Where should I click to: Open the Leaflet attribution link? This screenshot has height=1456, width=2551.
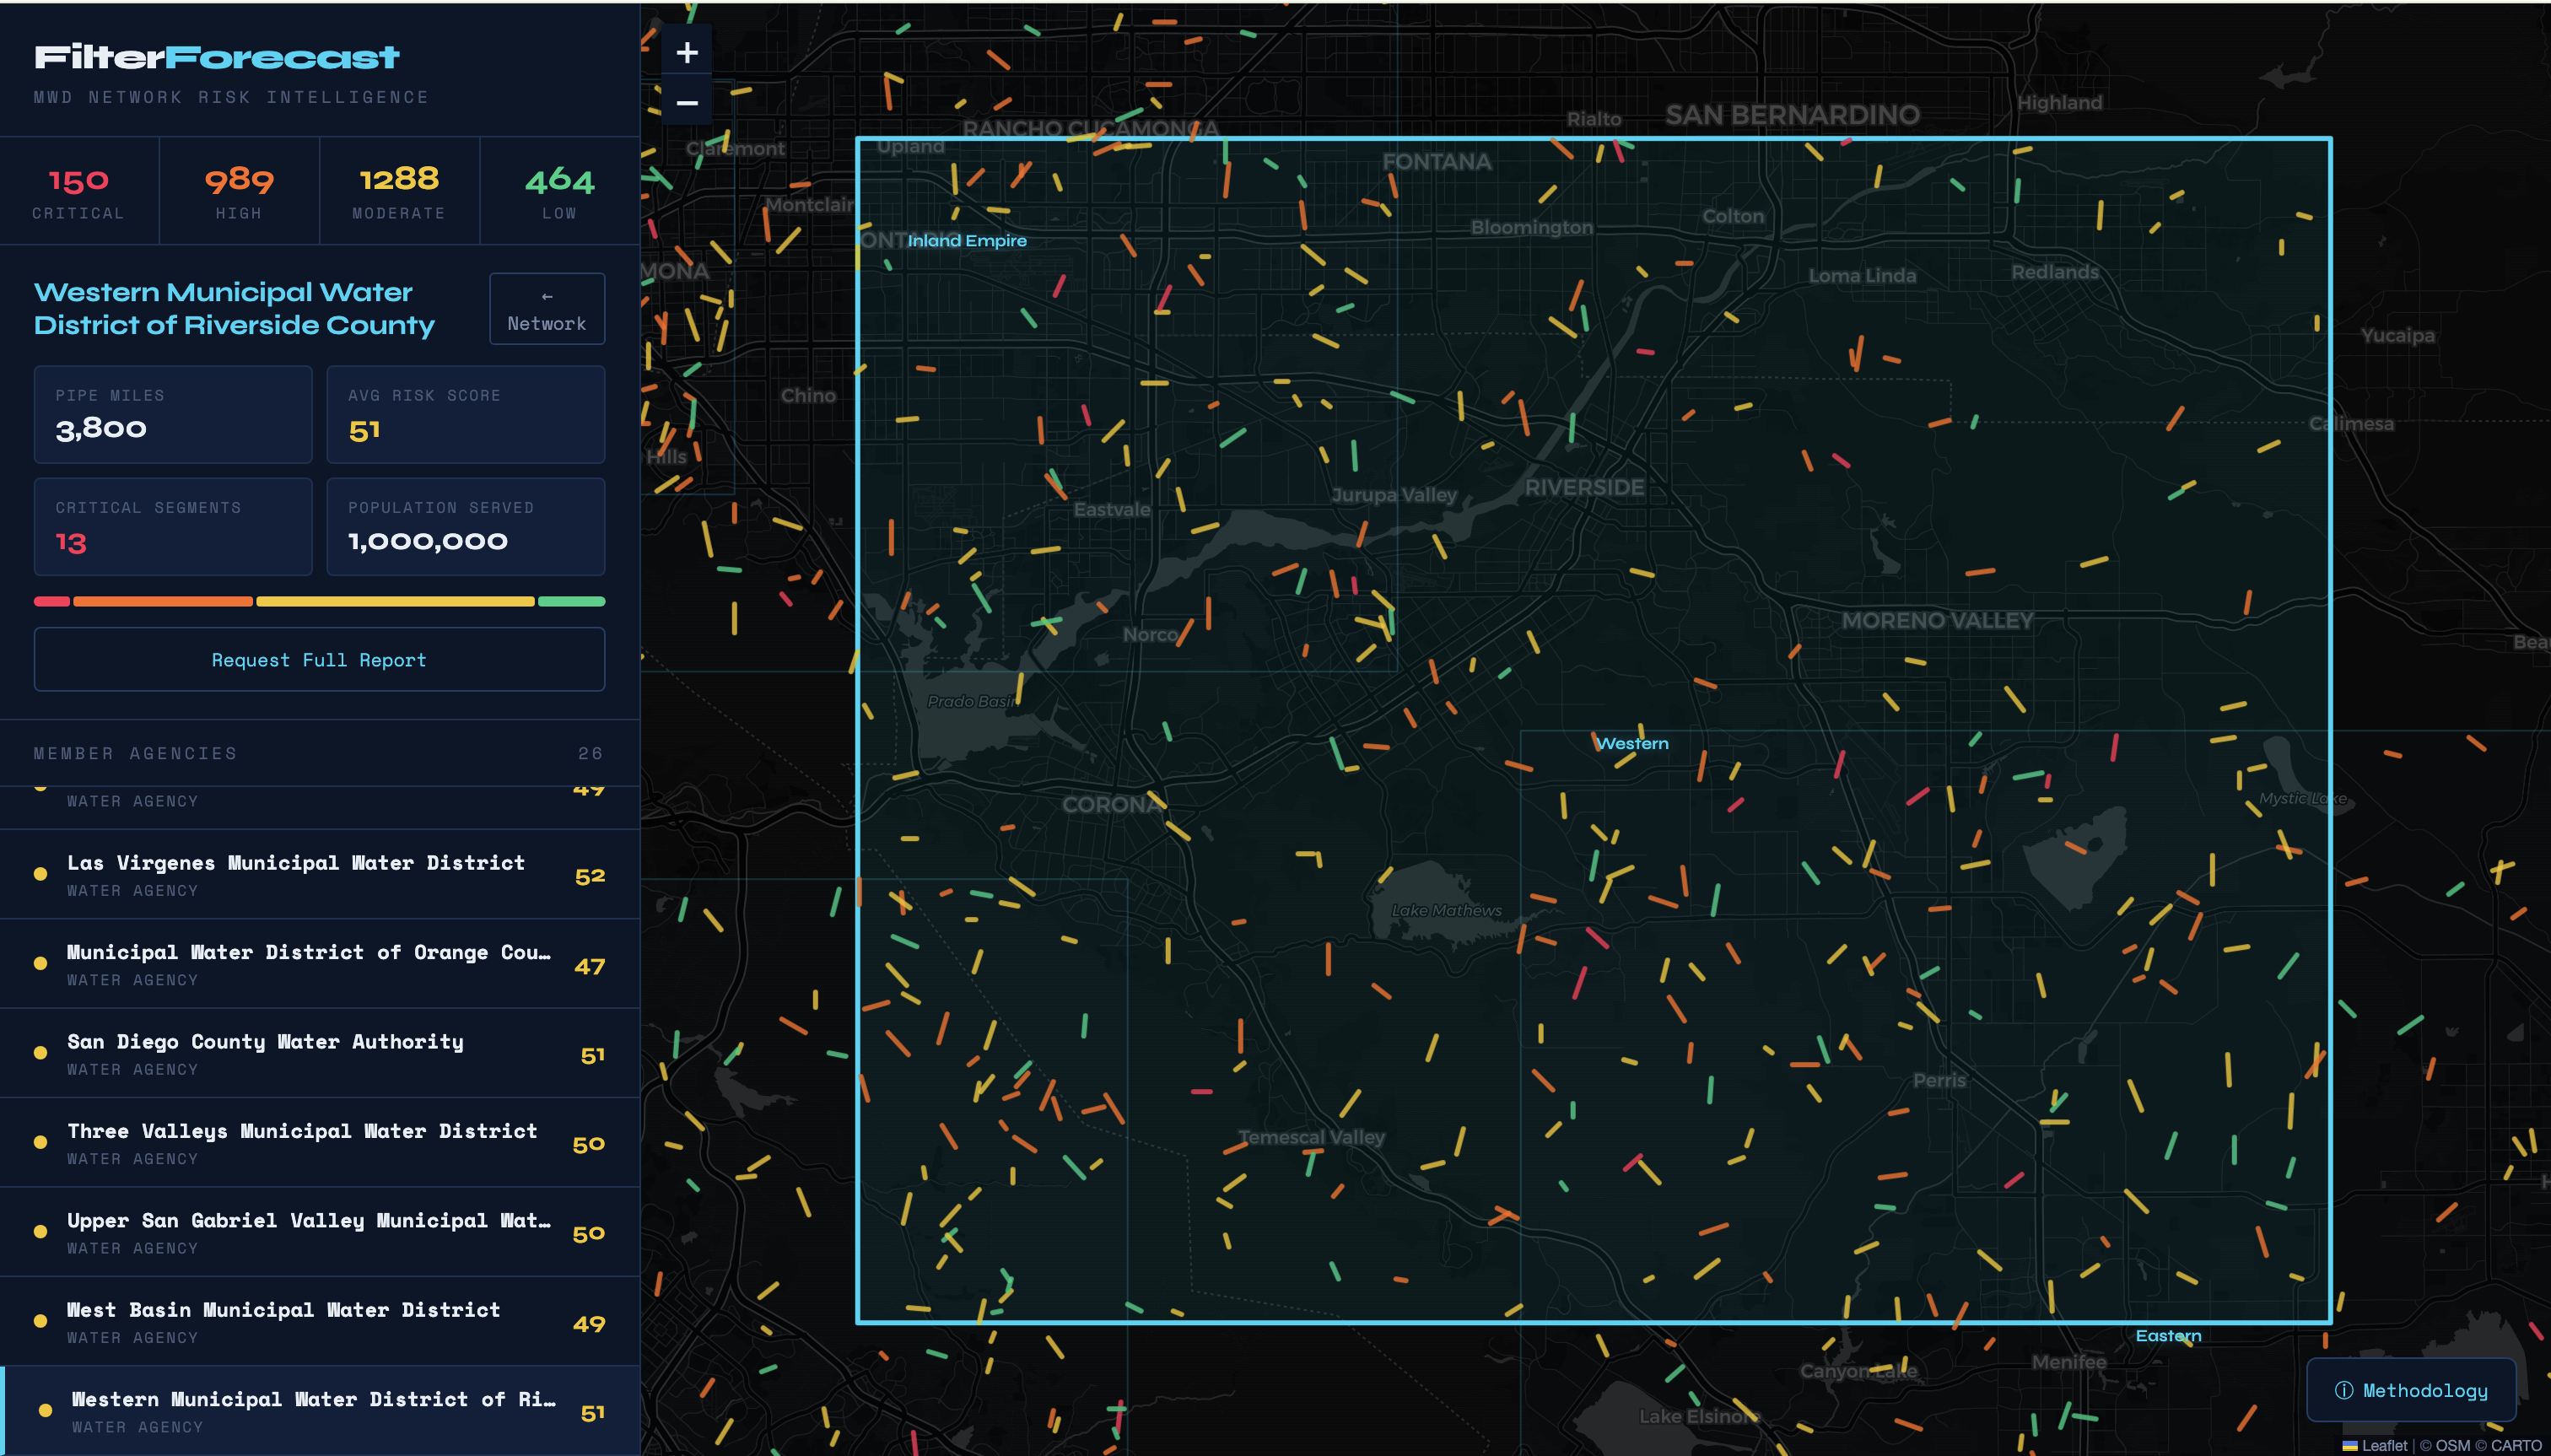coord(2375,1446)
